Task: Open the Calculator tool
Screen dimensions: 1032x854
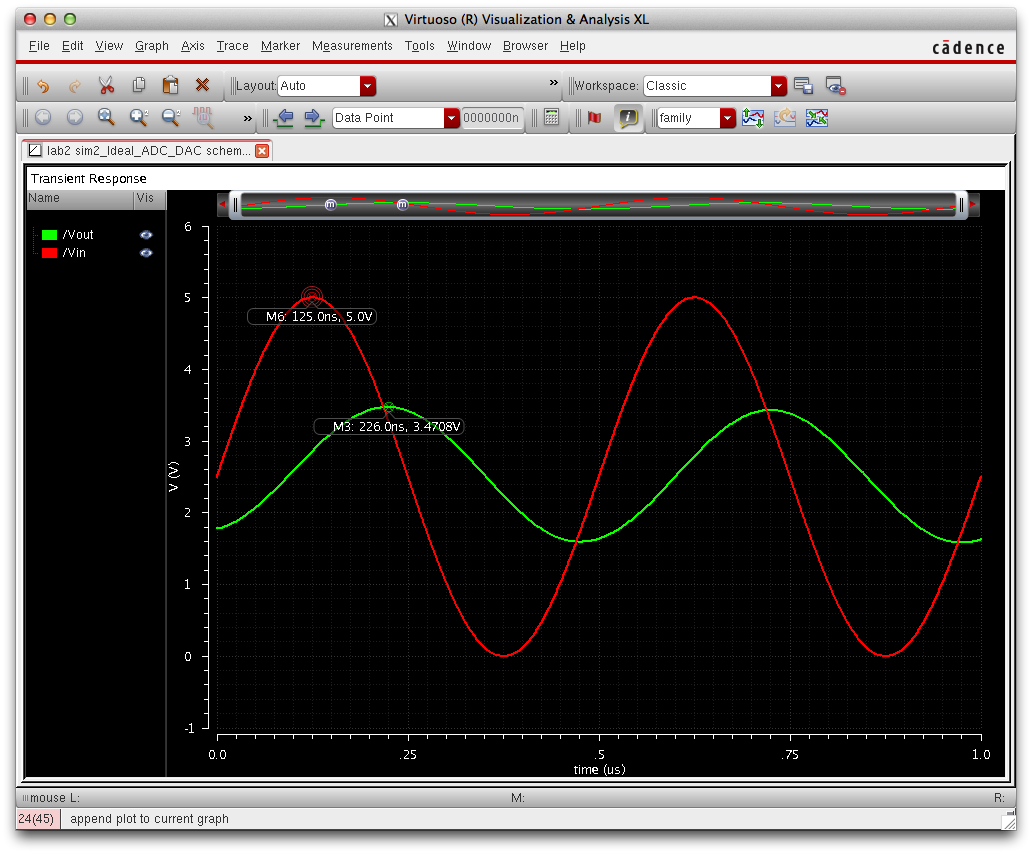Action: [551, 118]
